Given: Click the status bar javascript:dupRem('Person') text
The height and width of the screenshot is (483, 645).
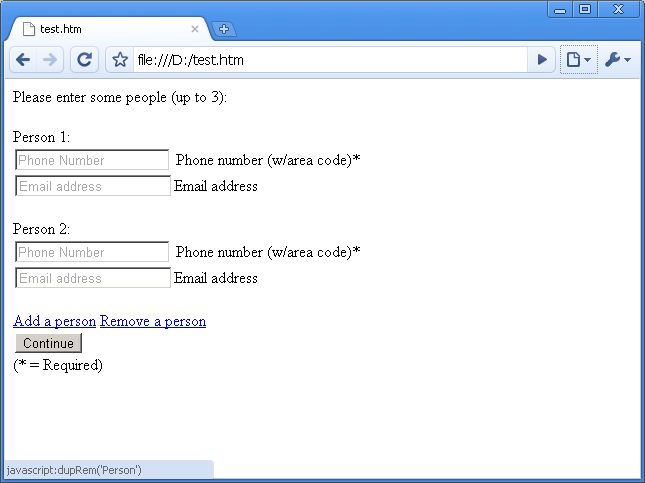Looking at the screenshot, I should pyautogui.click(x=74, y=470).
